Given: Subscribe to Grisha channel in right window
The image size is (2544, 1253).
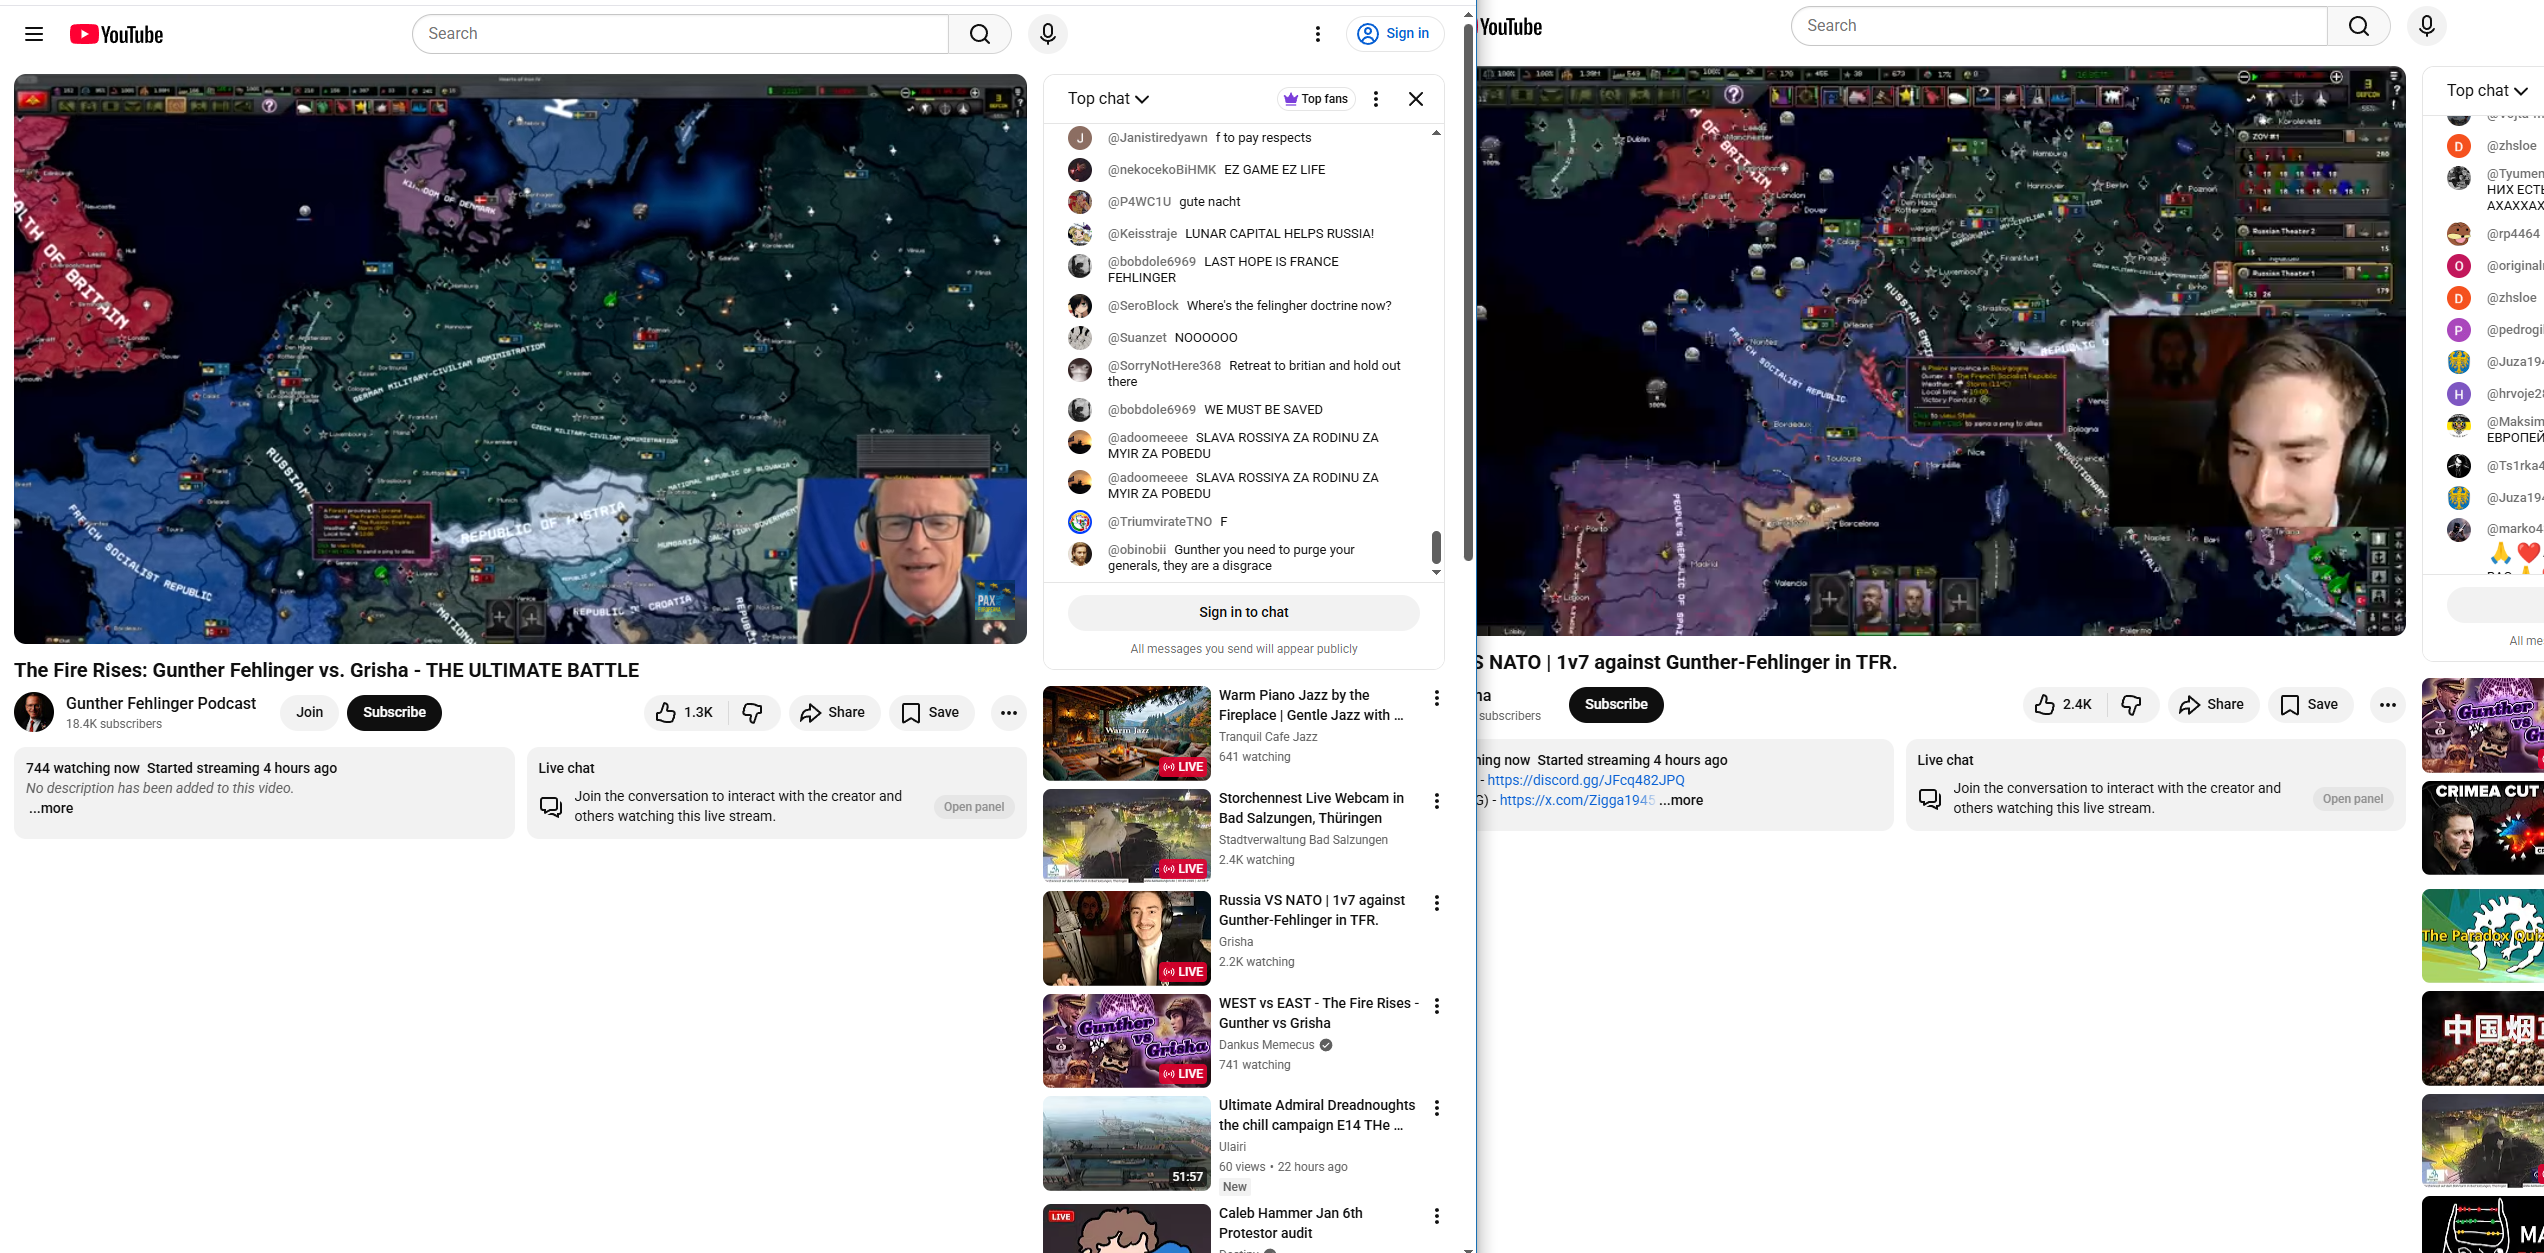Looking at the screenshot, I should click(x=1616, y=704).
